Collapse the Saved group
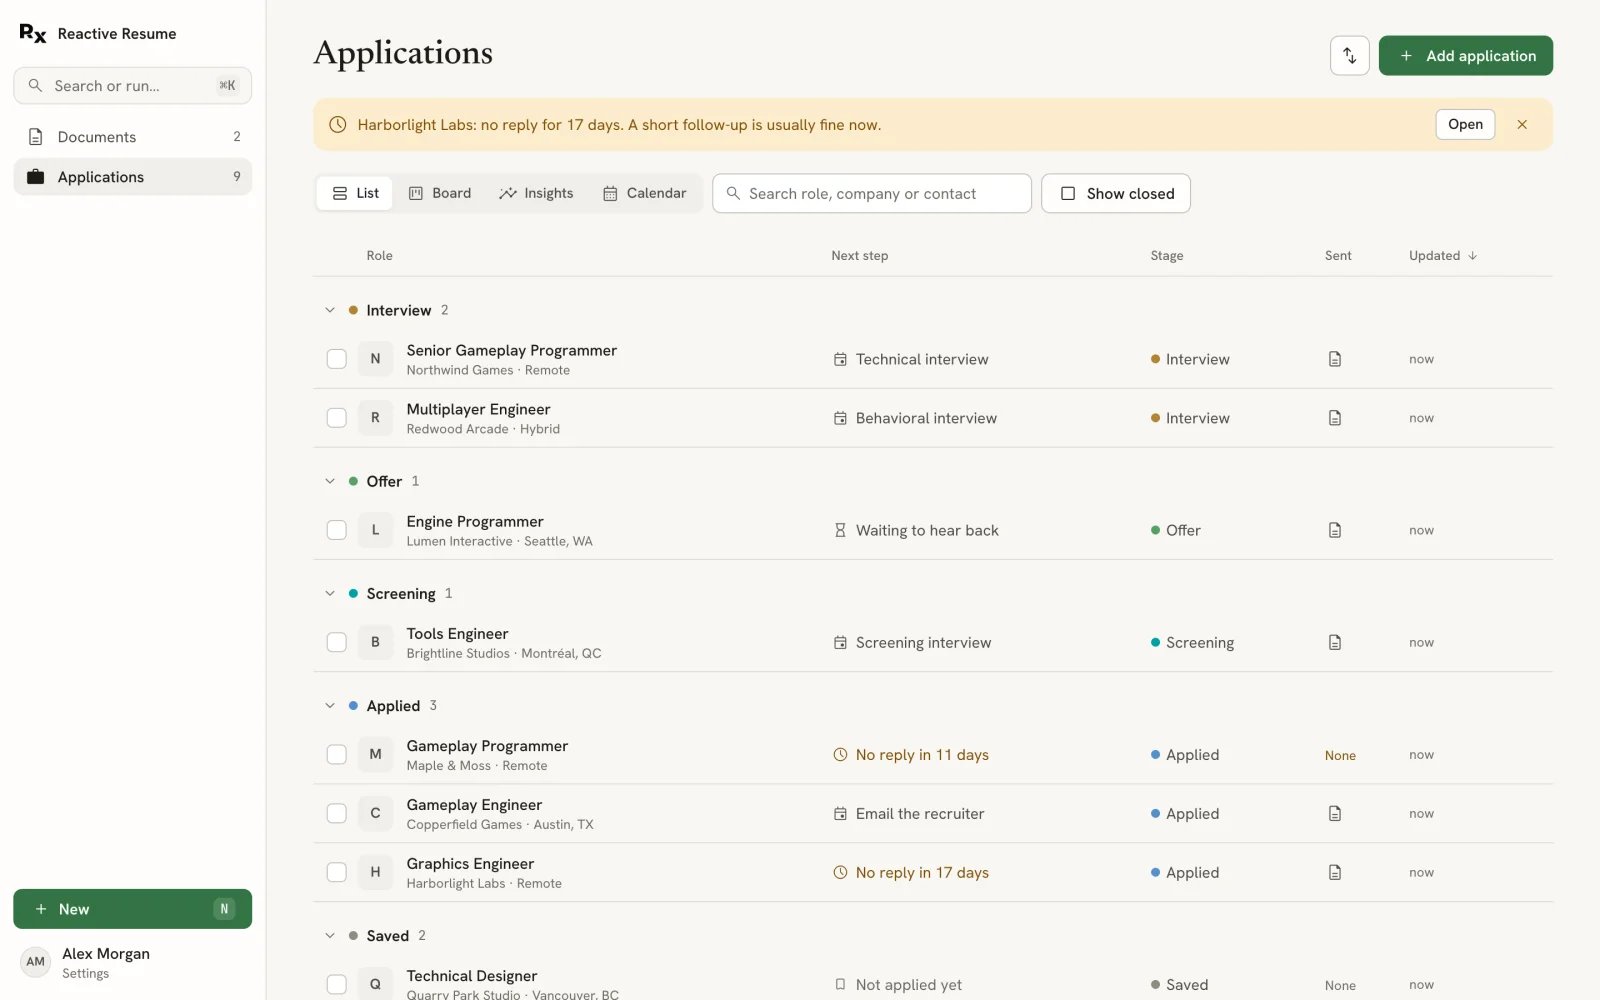 click(x=330, y=936)
